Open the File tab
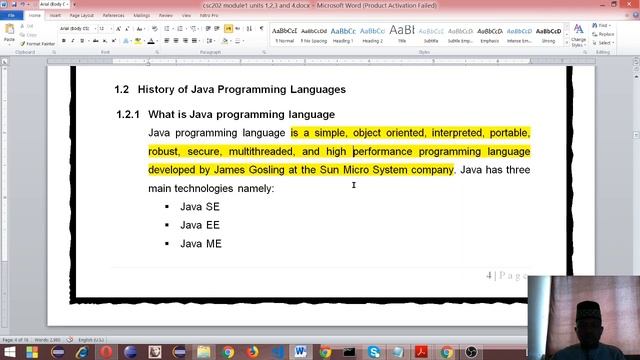Image resolution: width=640 pixels, height=360 pixels. point(11,16)
